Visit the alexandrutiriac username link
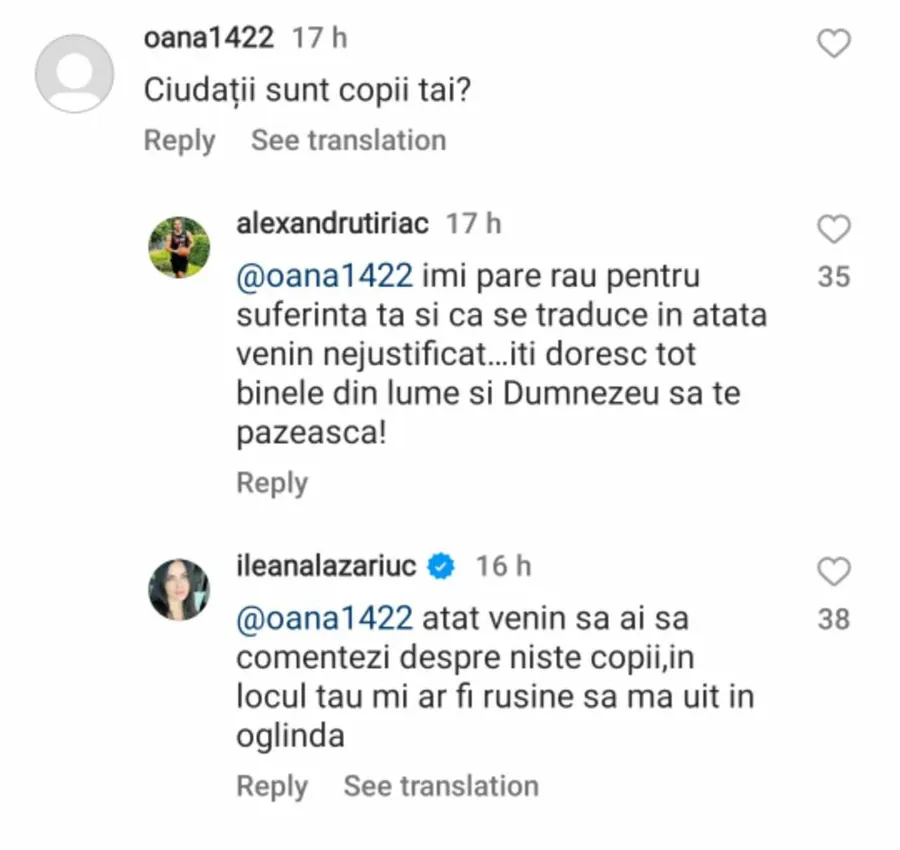 click(332, 223)
